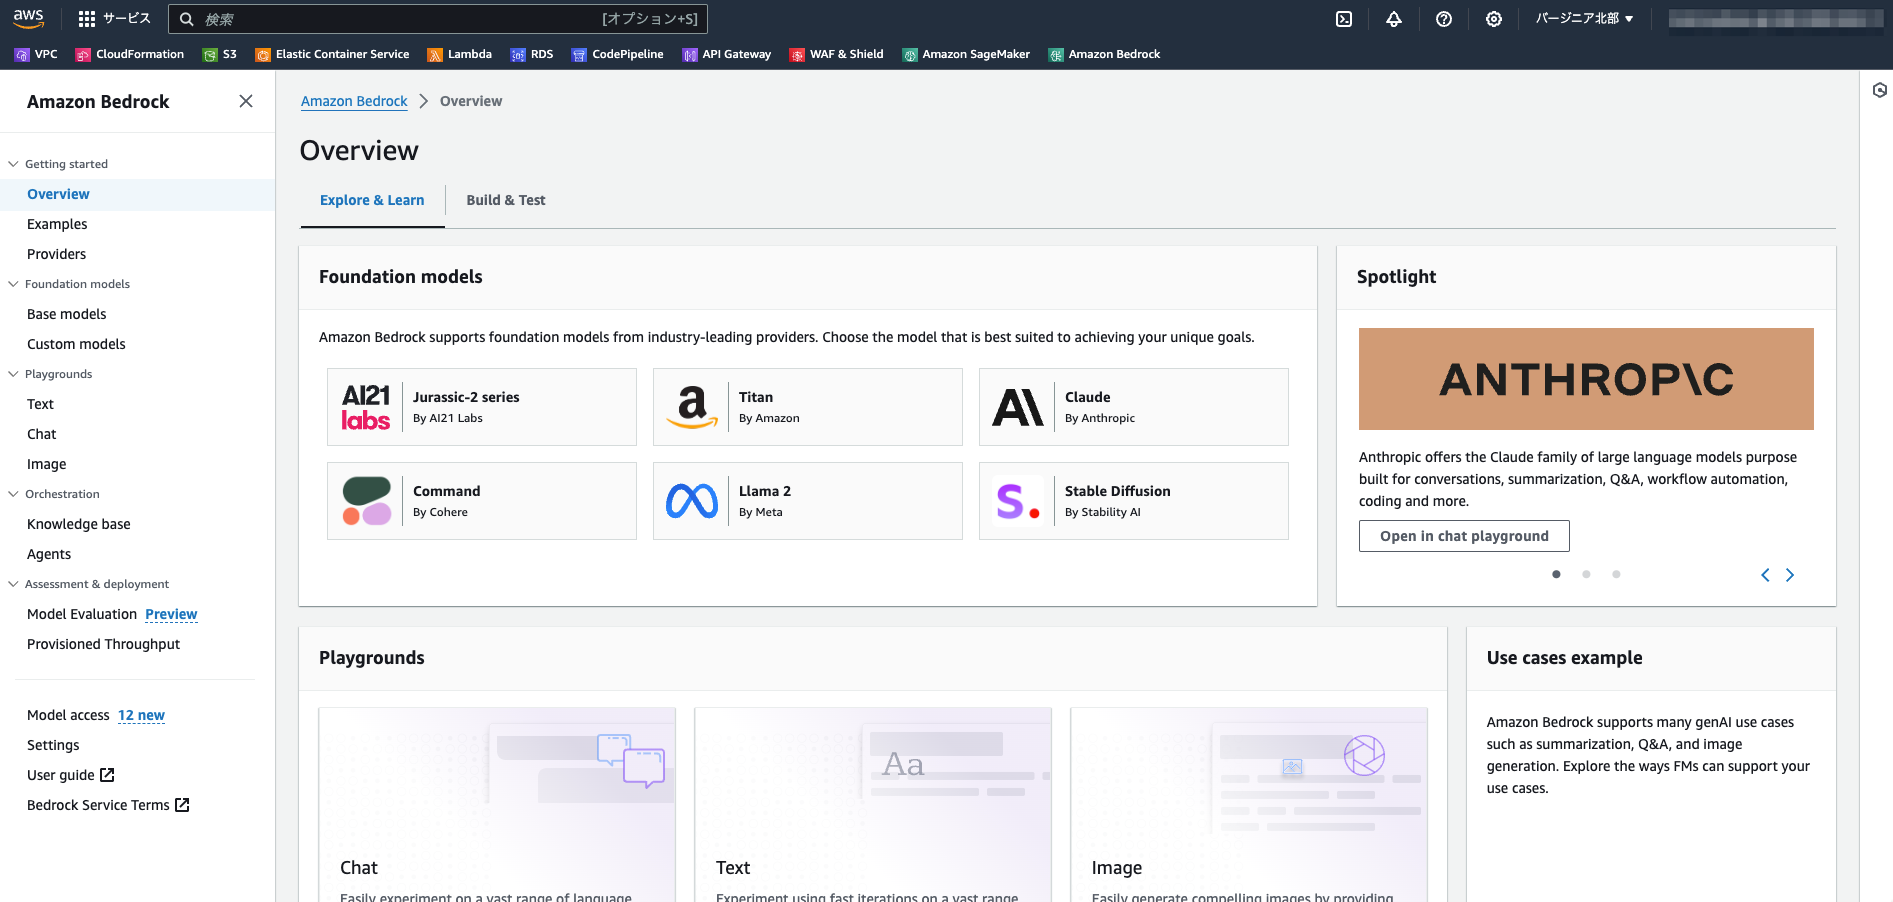Open Agents in the sidebar
Viewport: 1893px width, 902px height.
tap(49, 554)
